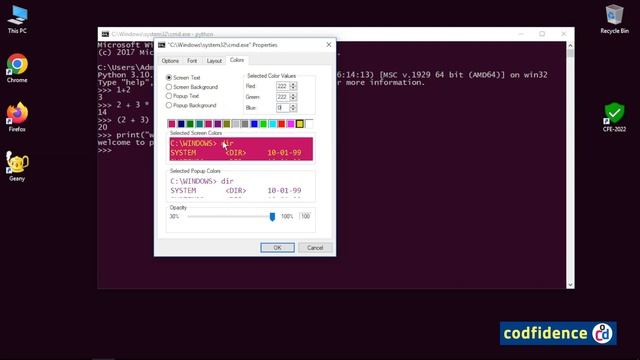Viewport: 640px width, 360px height.
Task: Maximize the cmd.exe python window
Action: (x=542, y=34)
